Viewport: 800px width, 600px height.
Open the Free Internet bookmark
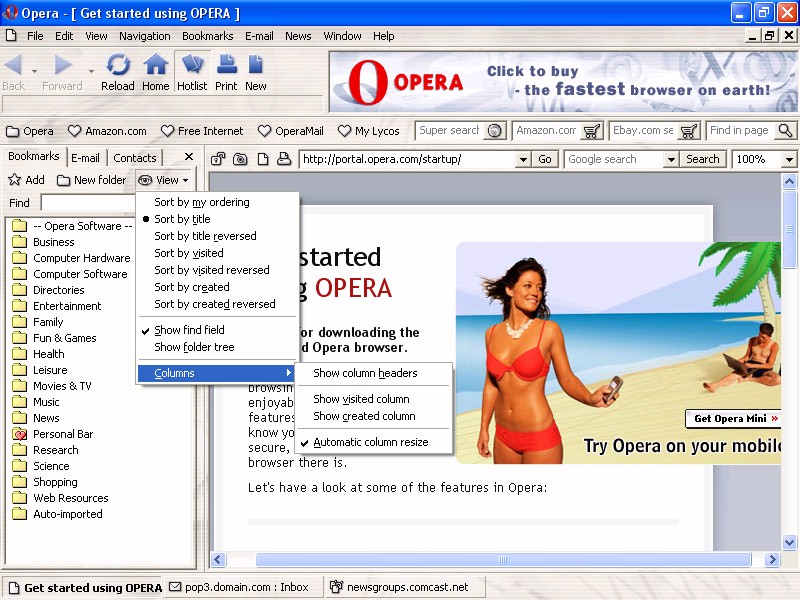(x=202, y=131)
